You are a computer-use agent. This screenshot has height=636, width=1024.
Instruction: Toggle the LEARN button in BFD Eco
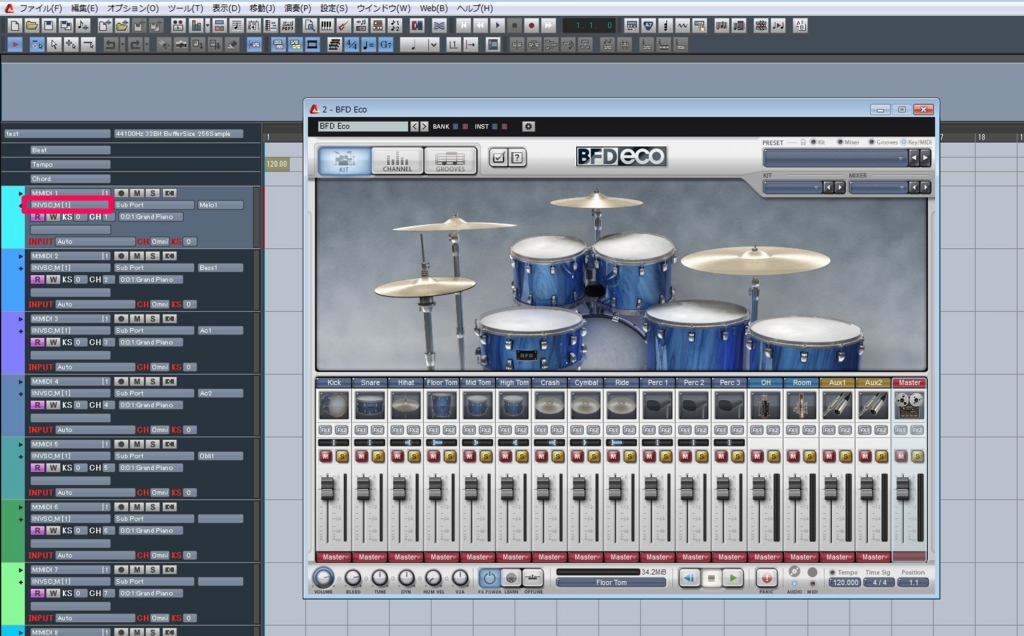511,577
